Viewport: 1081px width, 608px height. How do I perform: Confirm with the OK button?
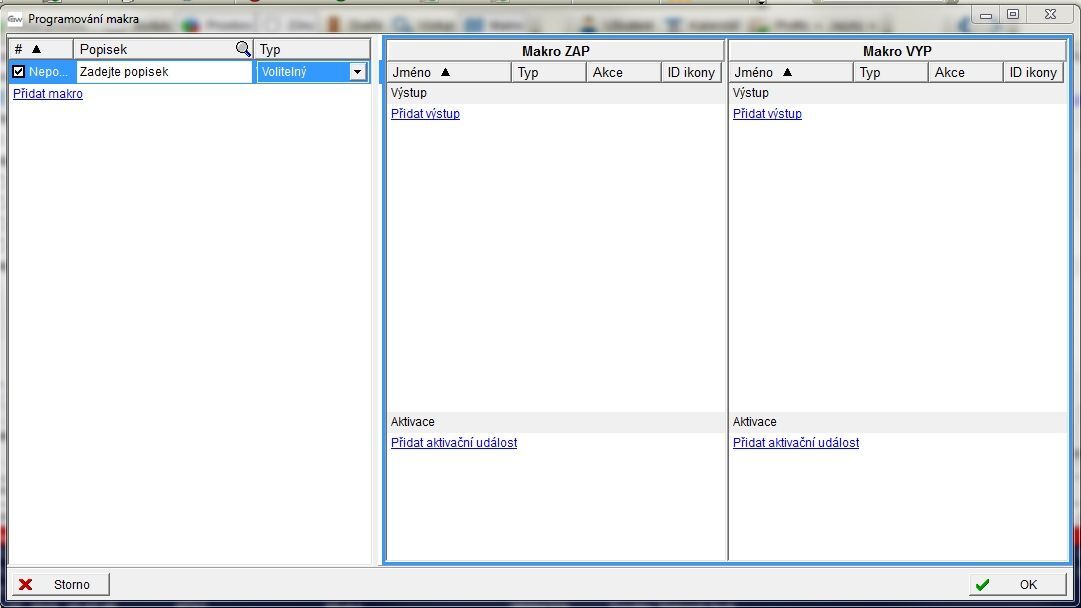click(x=1018, y=585)
